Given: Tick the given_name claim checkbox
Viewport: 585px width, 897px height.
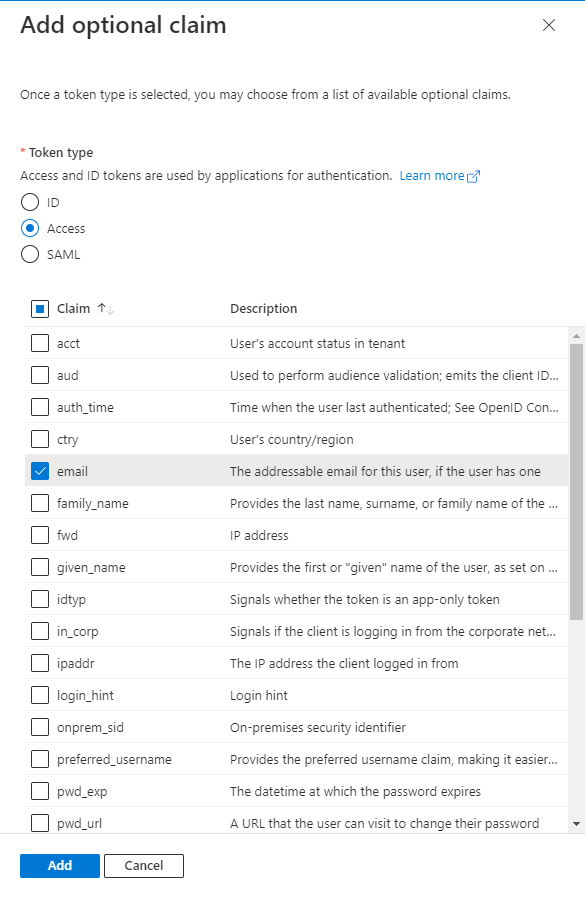Looking at the screenshot, I should click(39, 567).
